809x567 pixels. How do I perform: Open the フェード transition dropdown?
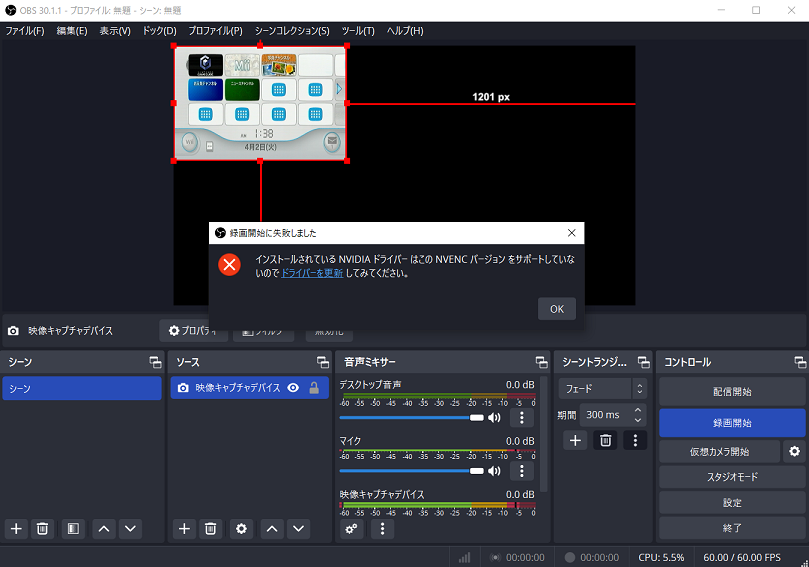[603, 388]
